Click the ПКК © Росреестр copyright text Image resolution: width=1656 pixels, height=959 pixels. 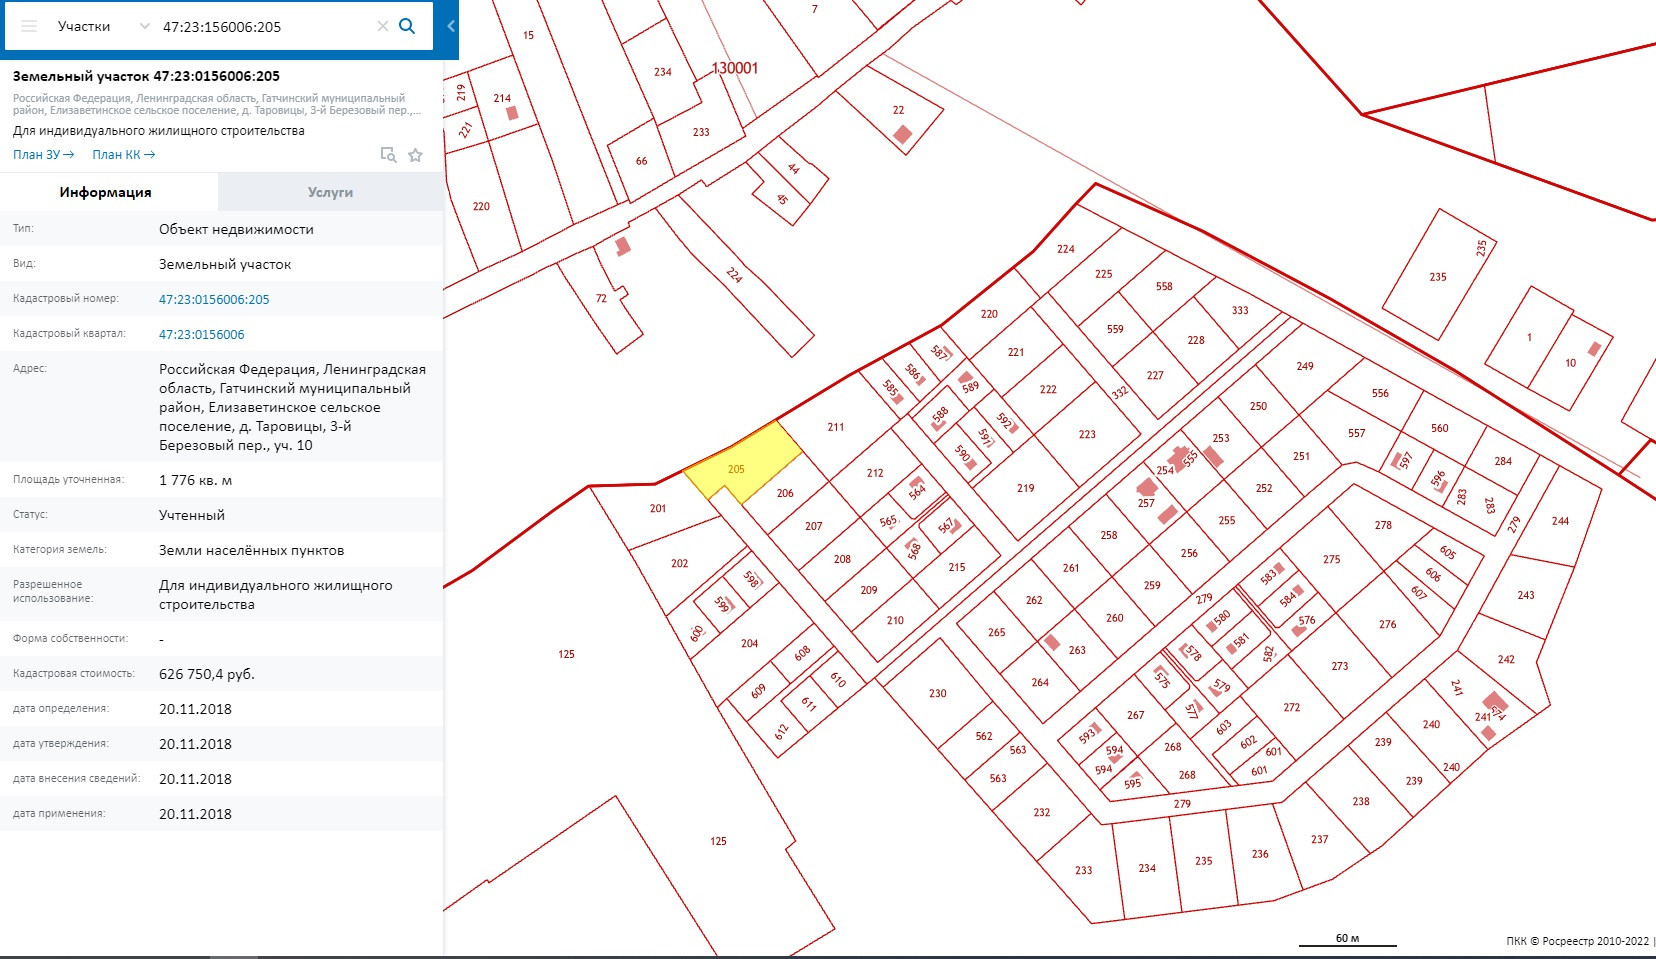(1578, 941)
